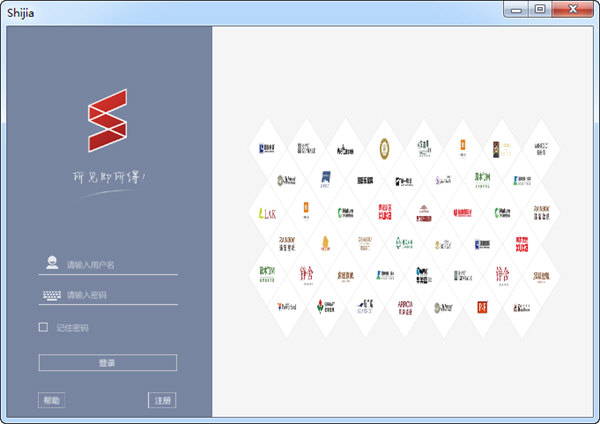Focus the username field 请输入用户名
The height and width of the screenshot is (424, 600).
[120, 265]
